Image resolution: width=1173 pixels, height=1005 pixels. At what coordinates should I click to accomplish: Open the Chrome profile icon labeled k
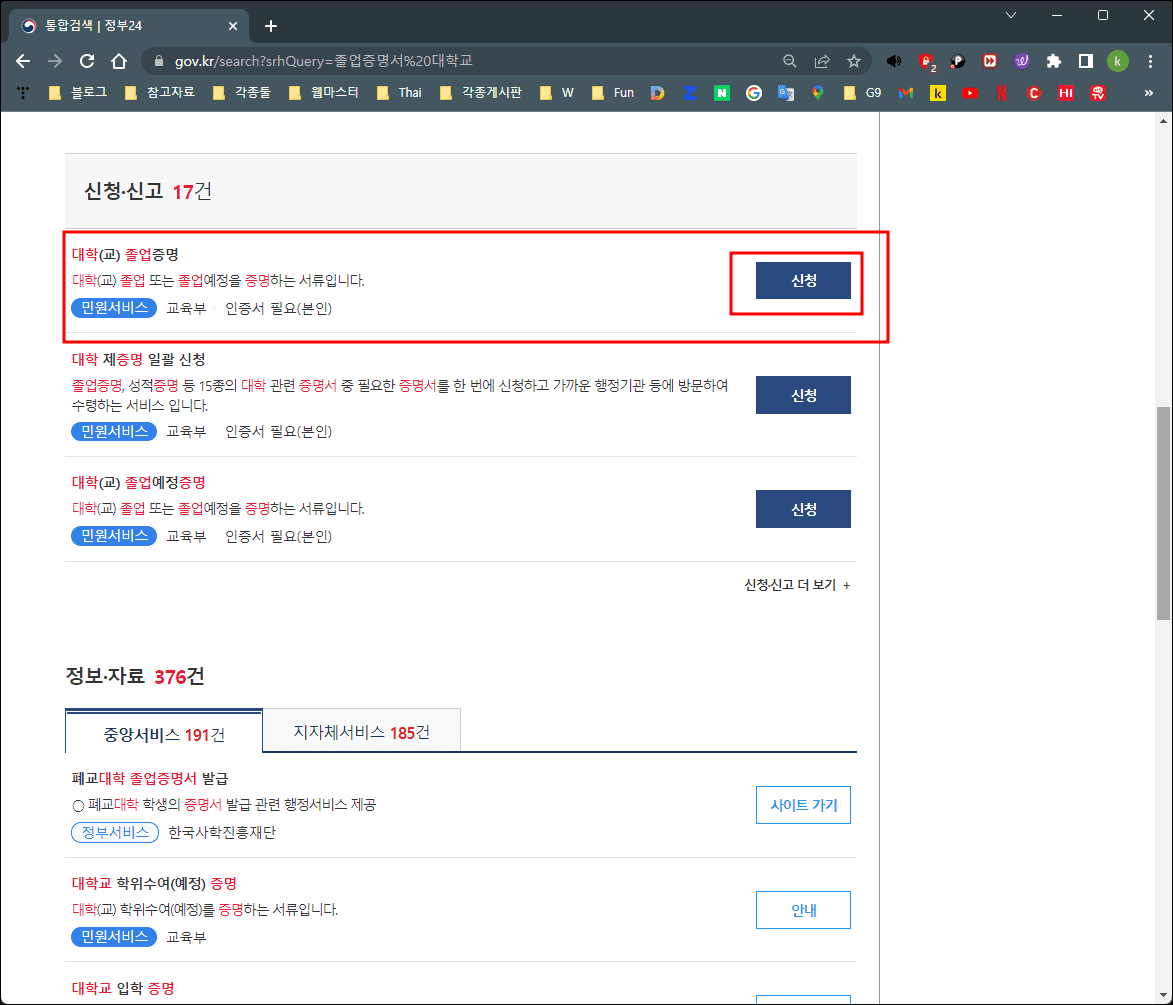(1117, 60)
